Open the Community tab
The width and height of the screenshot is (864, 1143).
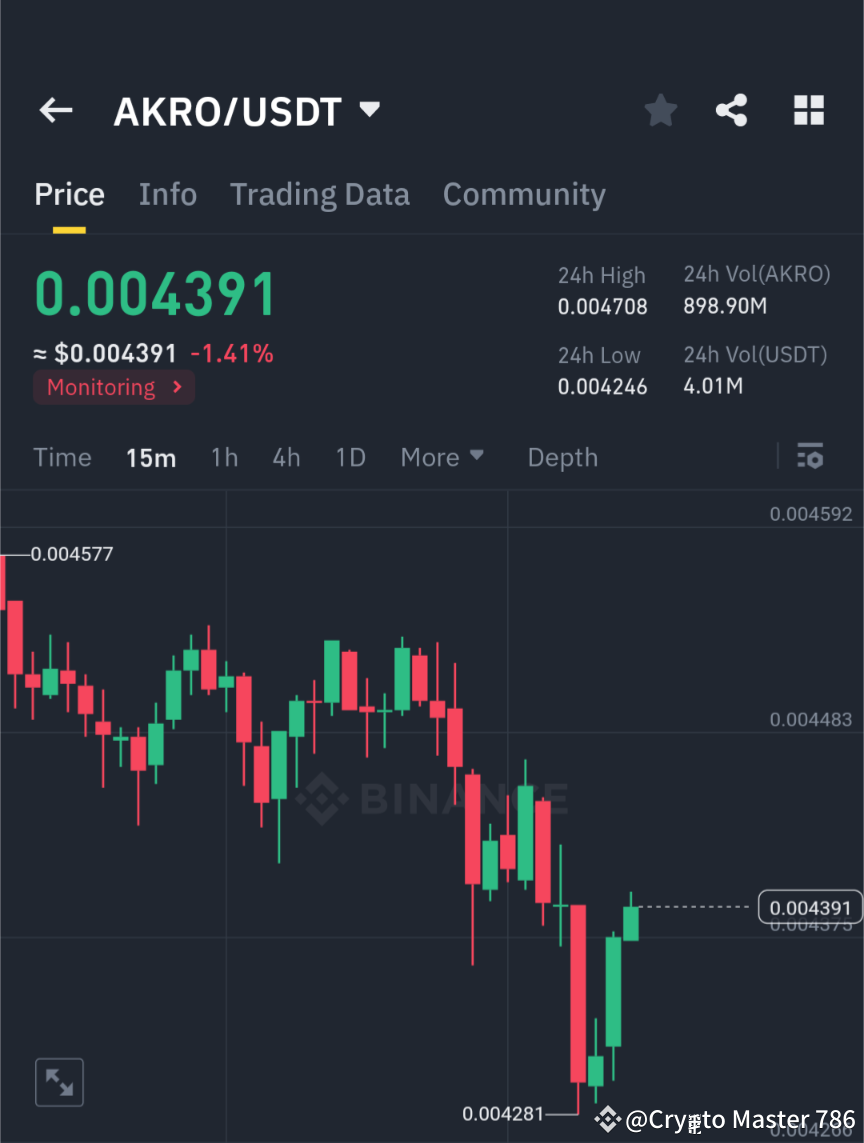[524, 194]
